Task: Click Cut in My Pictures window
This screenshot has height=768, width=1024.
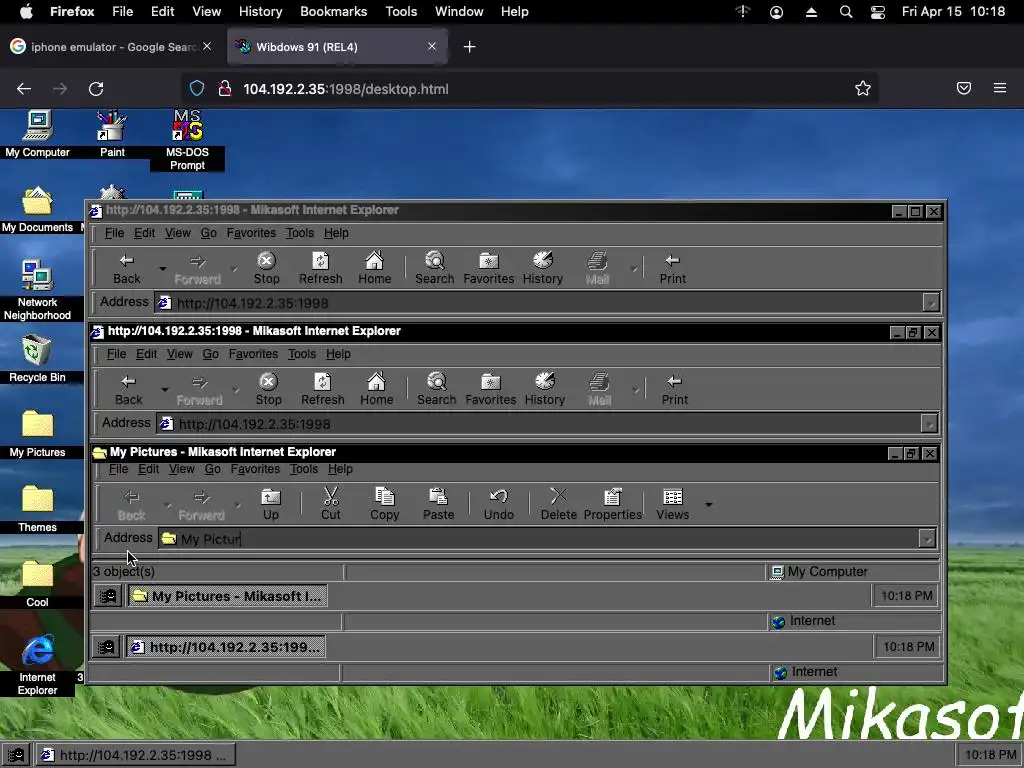Action: coord(330,504)
